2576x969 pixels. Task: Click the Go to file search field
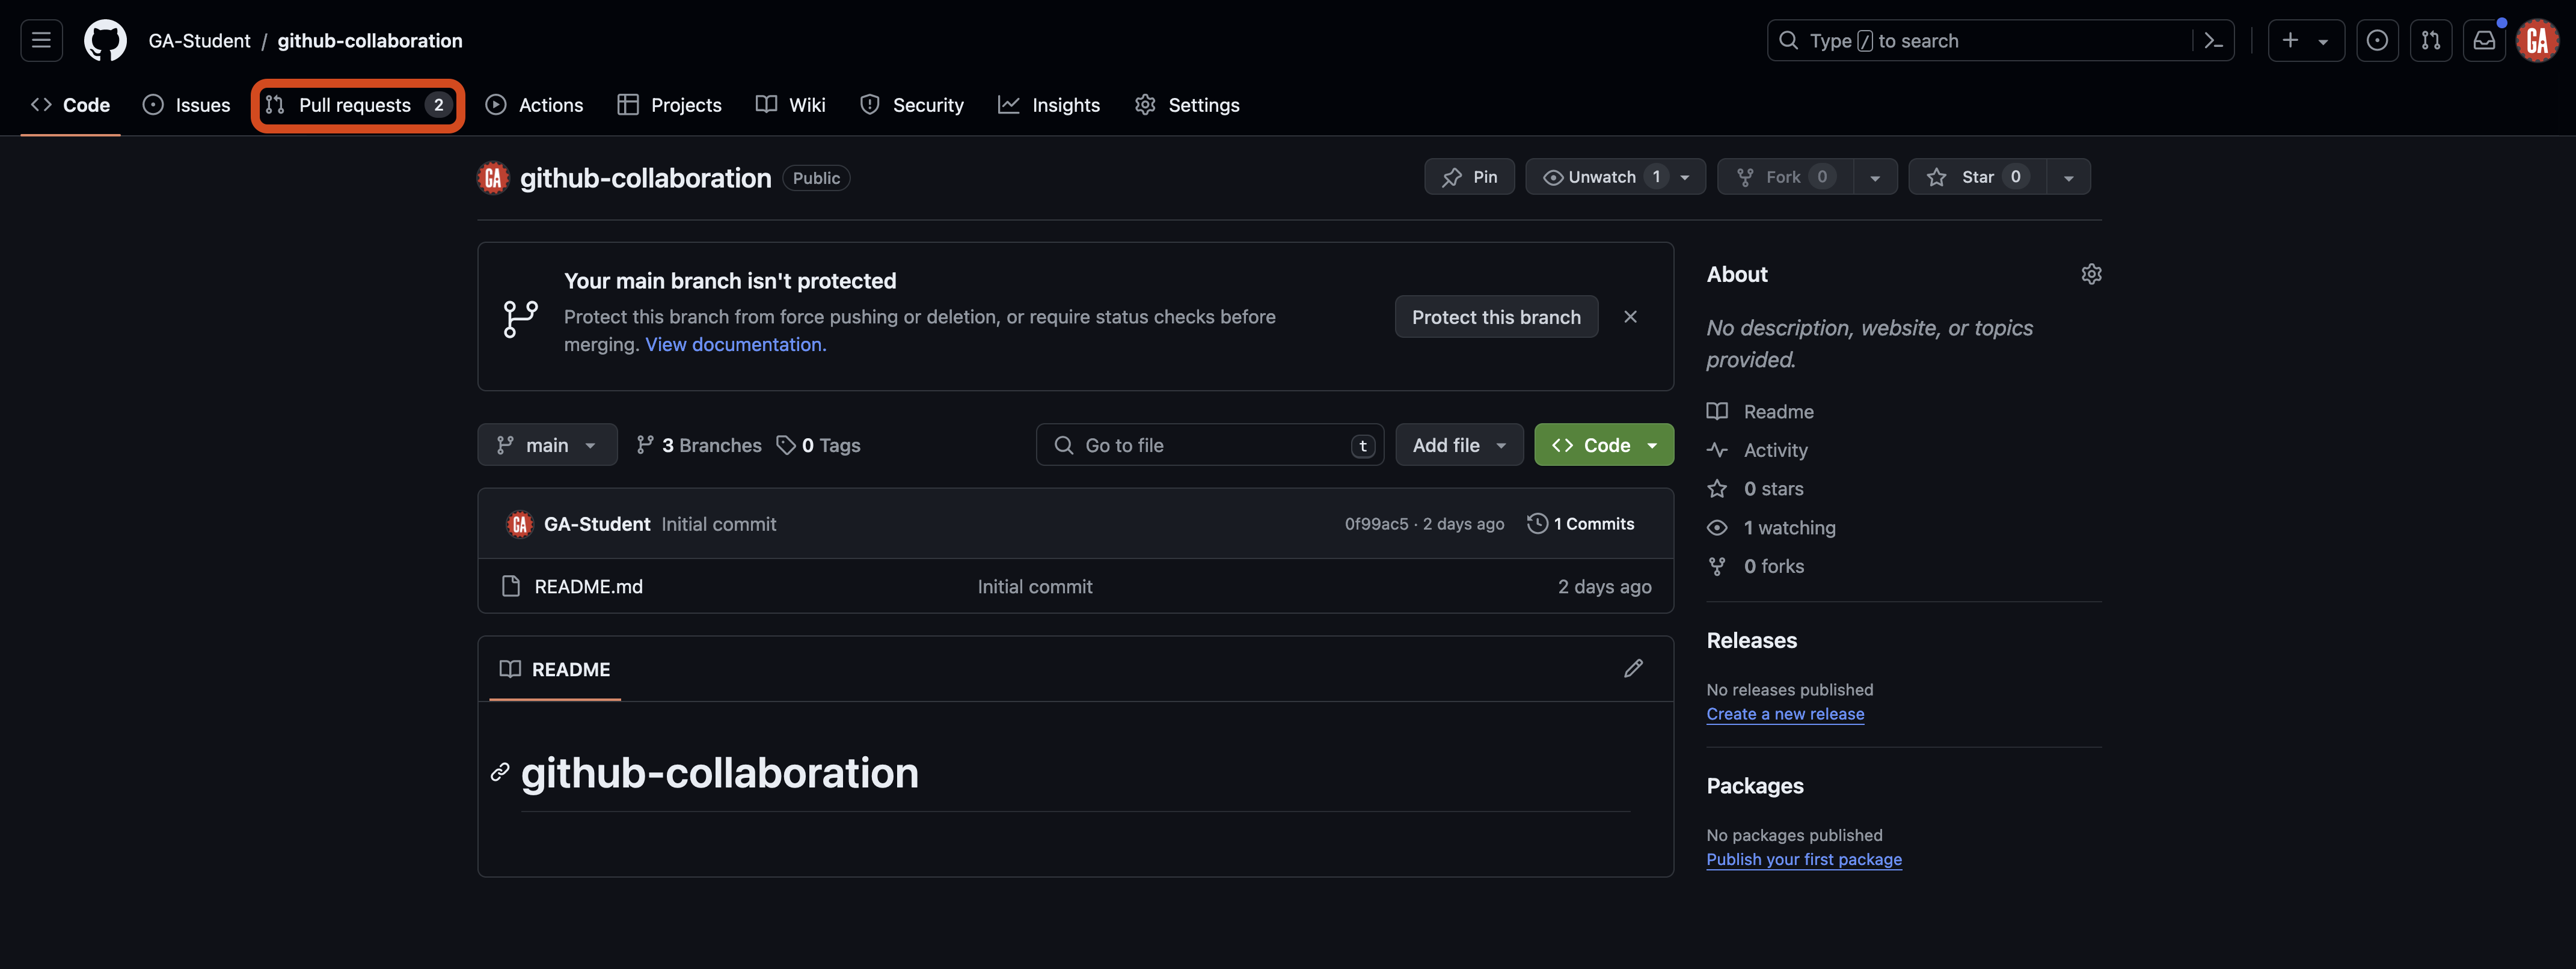coord(1210,444)
